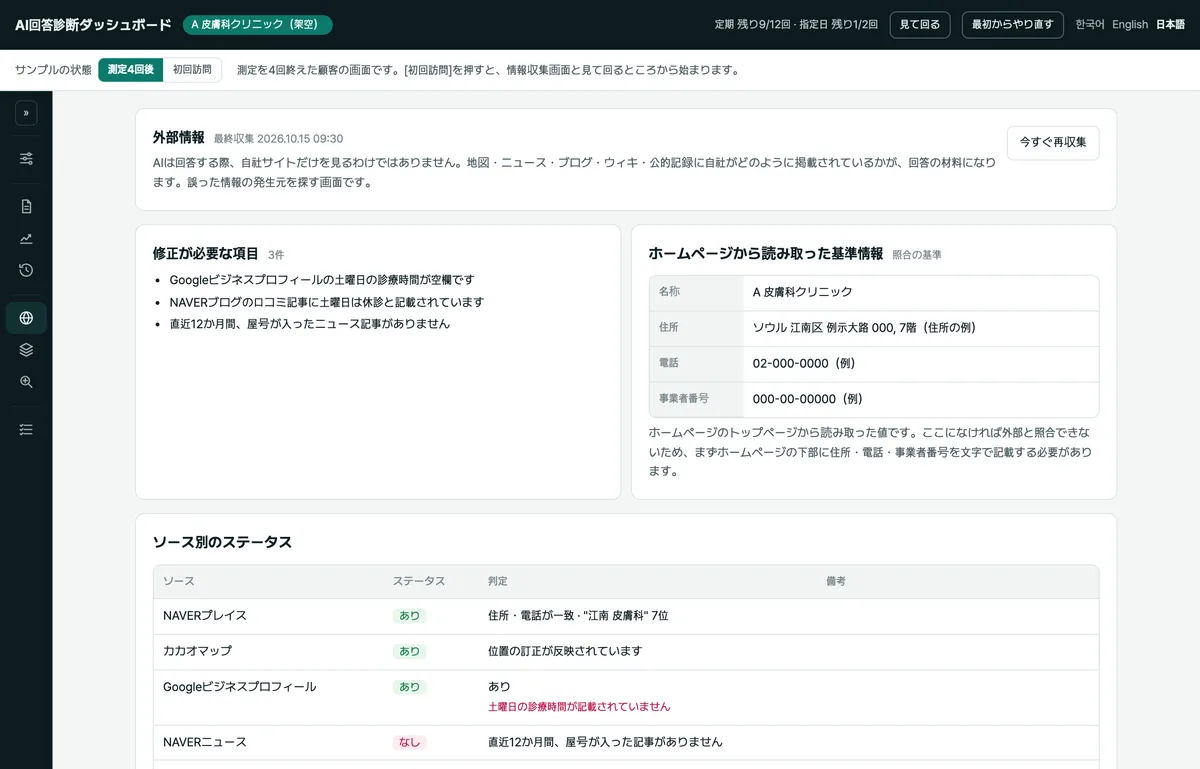
Task: Switch language to 日本語
Action: tap(1170, 25)
